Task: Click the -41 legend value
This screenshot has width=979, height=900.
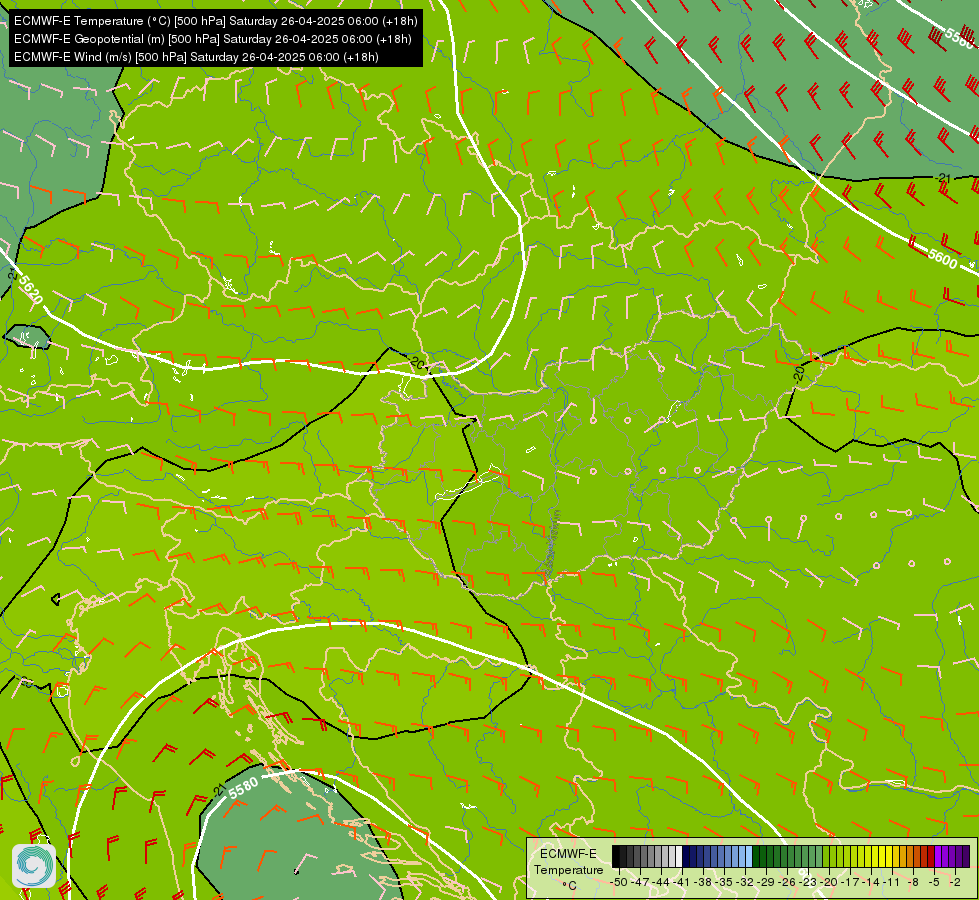Action: (682, 883)
